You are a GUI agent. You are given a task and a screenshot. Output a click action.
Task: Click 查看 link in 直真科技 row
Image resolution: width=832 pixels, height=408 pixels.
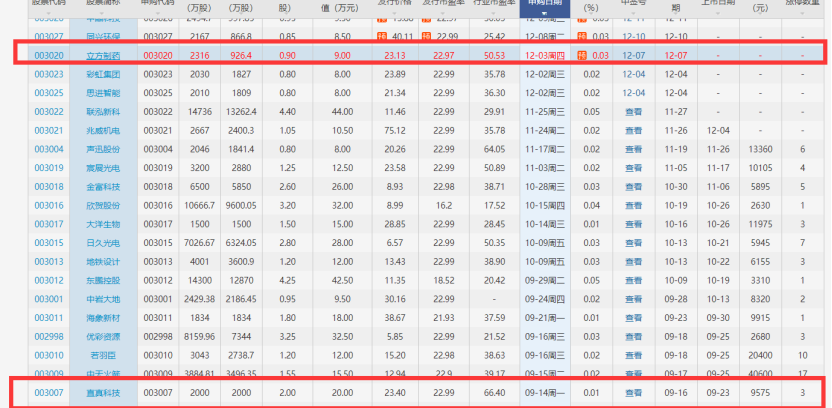[x=634, y=393]
